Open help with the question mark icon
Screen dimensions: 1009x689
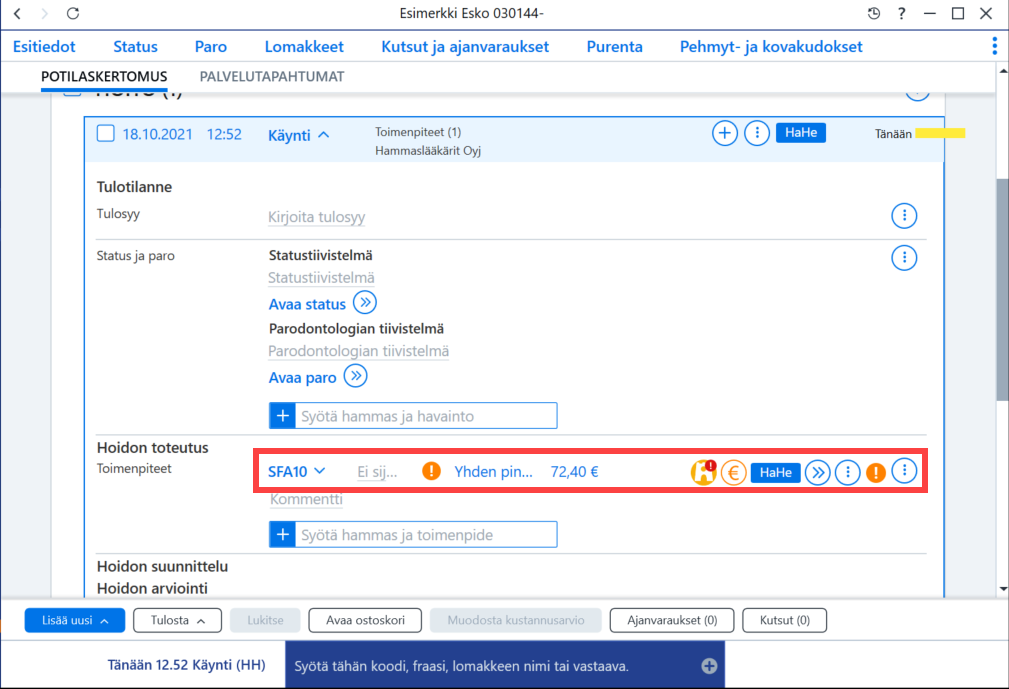point(902,14)
